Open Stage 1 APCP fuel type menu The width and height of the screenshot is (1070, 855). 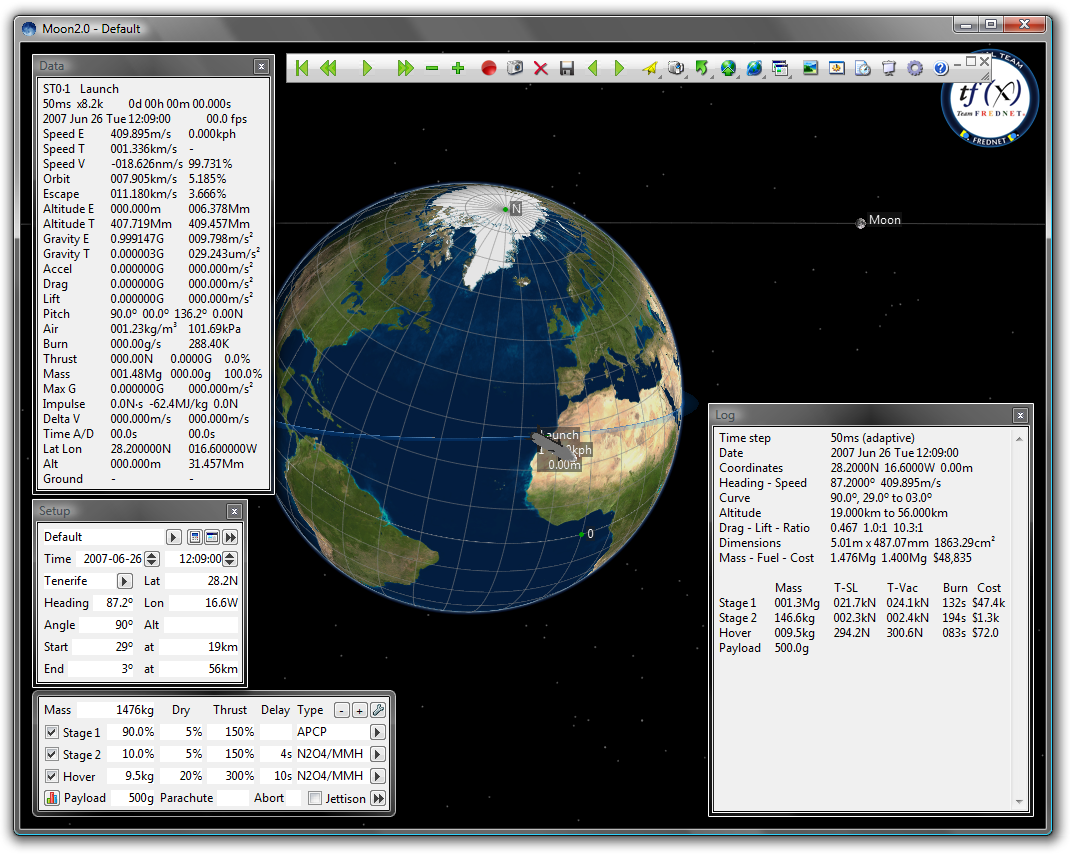pyautogui.click(x=377, y=732)
